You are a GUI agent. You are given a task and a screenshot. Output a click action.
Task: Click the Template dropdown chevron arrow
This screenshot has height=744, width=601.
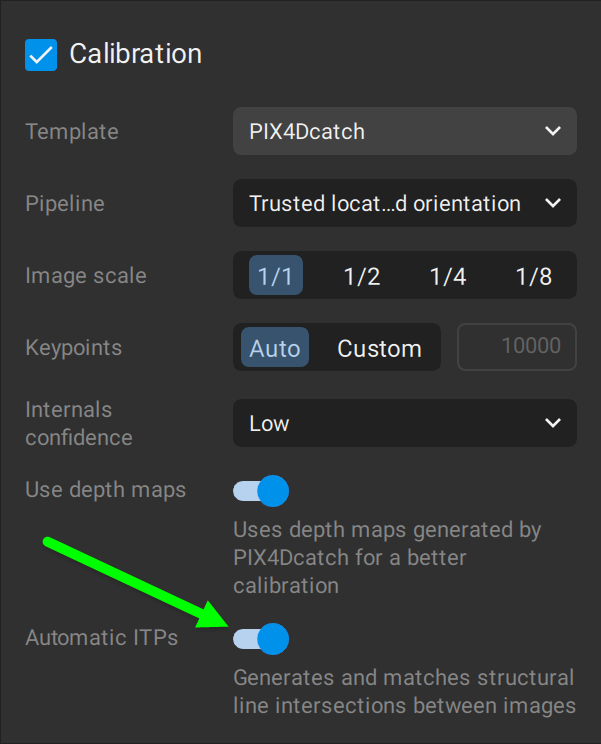tap(553, 131)
